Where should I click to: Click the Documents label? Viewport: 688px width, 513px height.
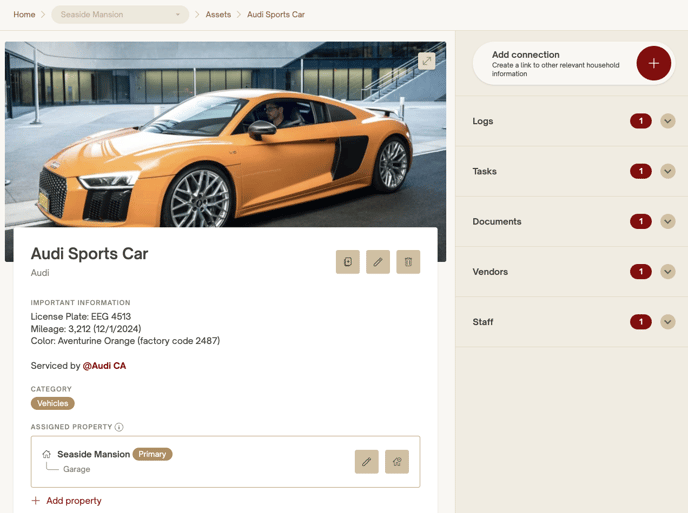click(497, 222)
